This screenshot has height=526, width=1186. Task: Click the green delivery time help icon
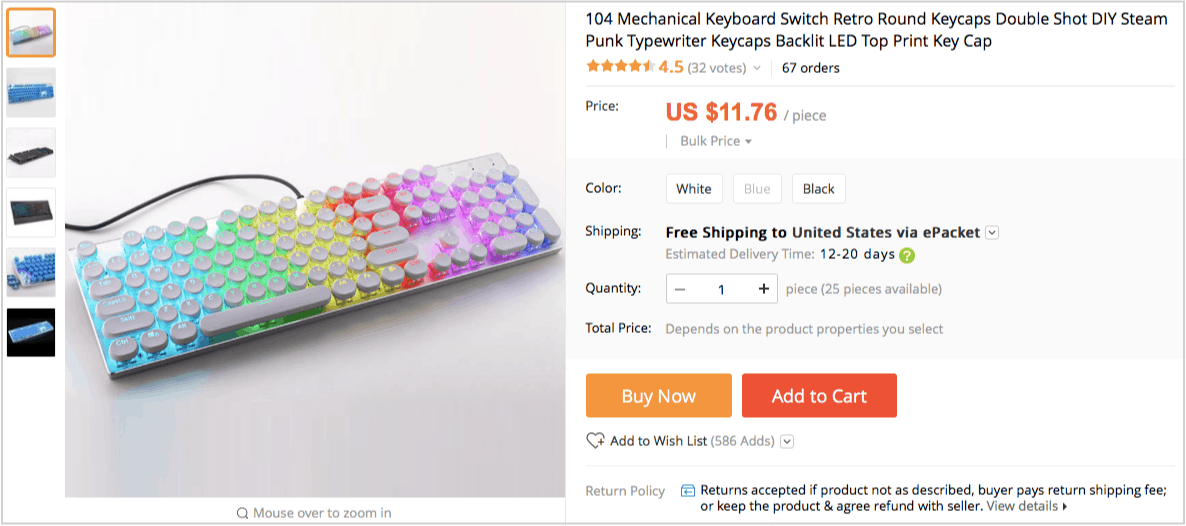[907, 255]
